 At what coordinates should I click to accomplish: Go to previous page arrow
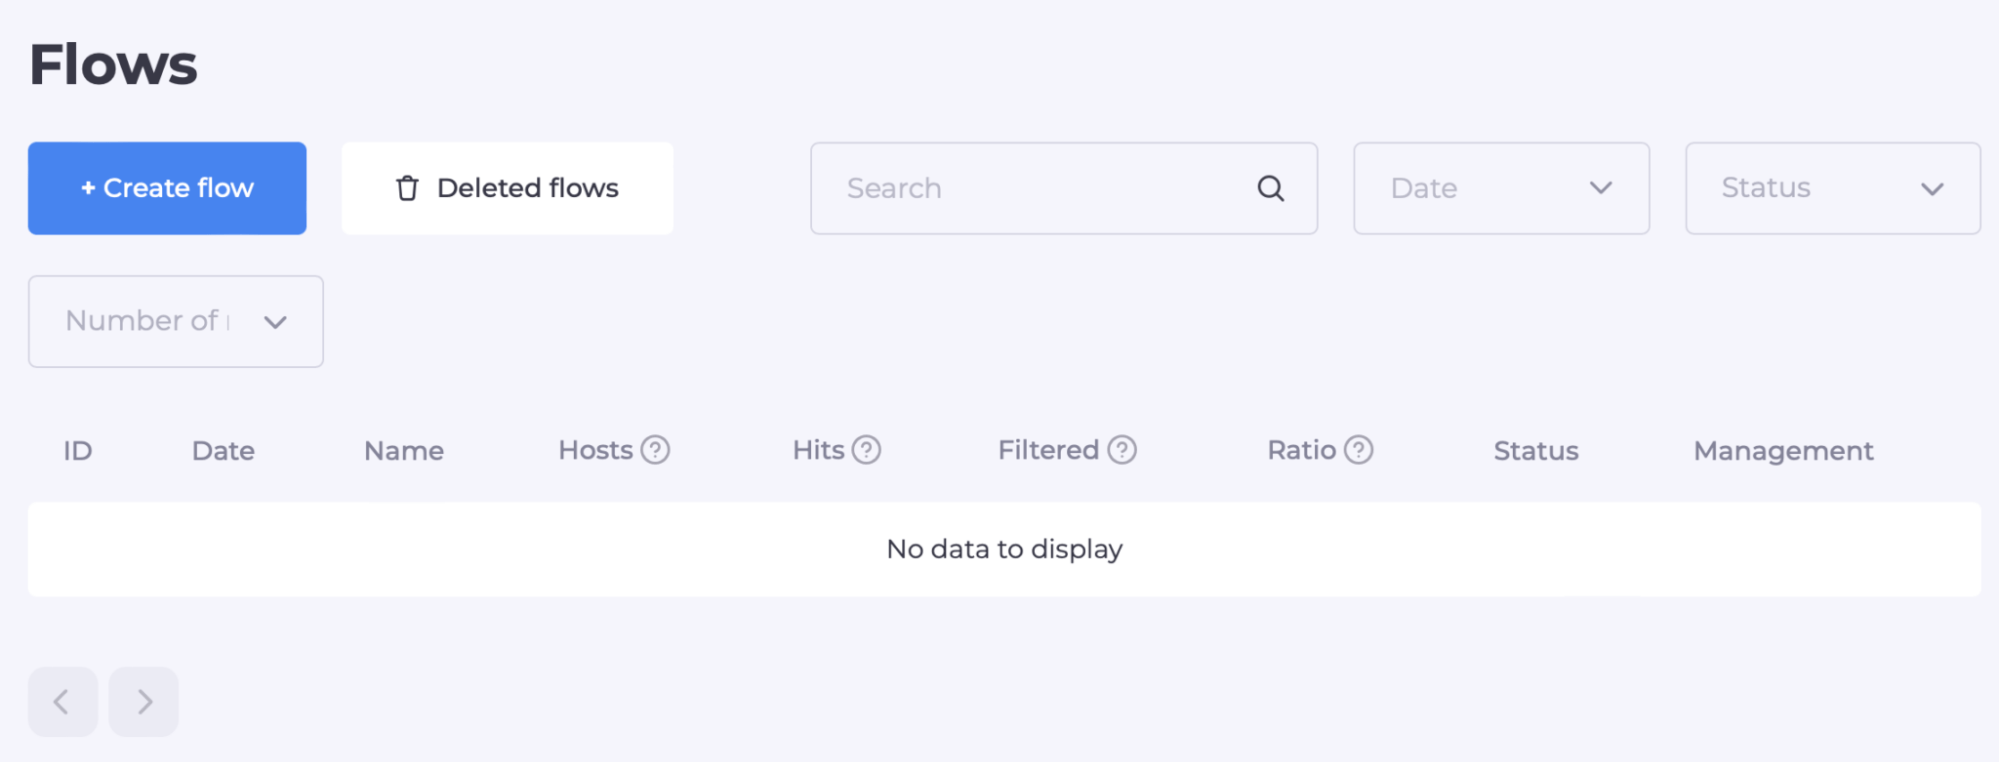[62, 702]
